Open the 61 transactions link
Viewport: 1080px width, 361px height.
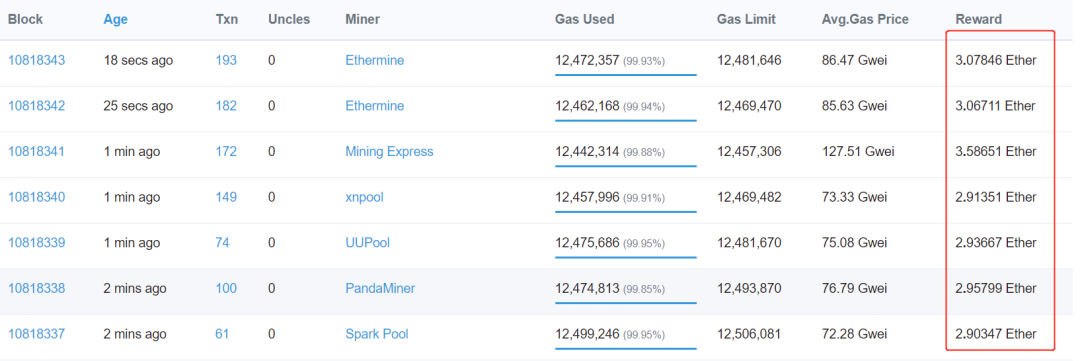pos(222,334)
